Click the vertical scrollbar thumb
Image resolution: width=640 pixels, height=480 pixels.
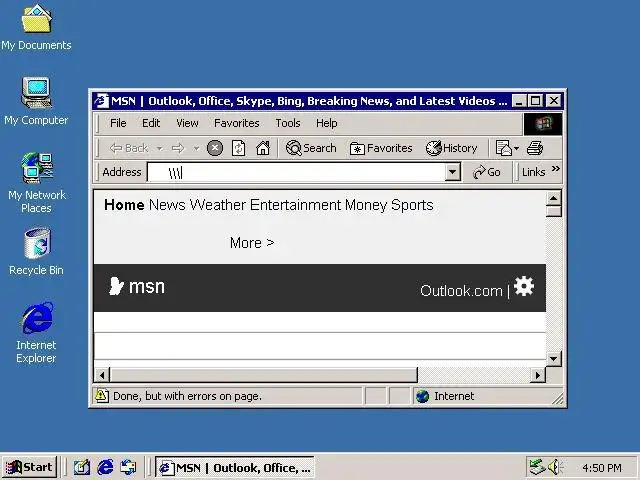pos(553,211)
